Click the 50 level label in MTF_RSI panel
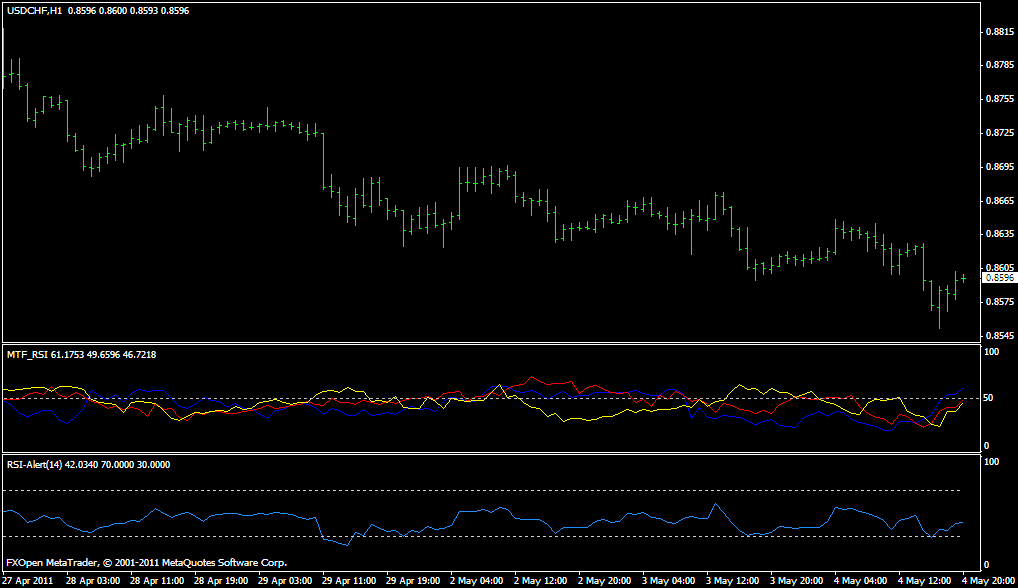 pyautogui.click(x=988, y=398)
